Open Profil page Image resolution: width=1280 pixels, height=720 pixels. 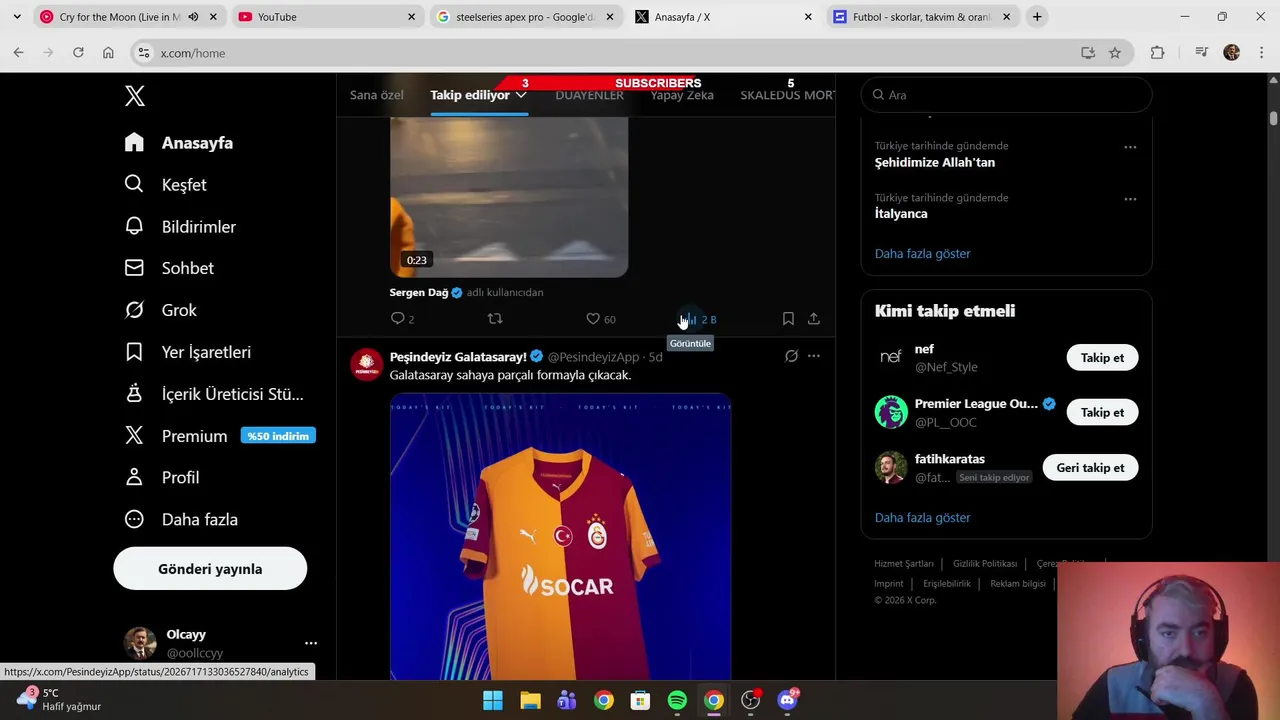(x=162, y=477)
